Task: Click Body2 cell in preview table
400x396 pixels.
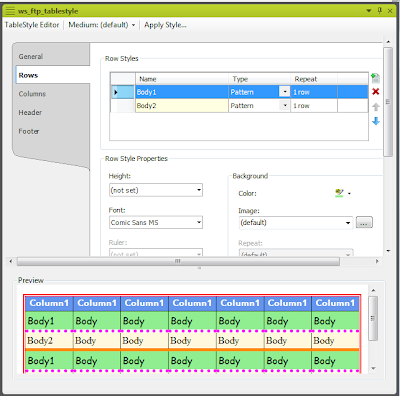Action: (49, 341)
